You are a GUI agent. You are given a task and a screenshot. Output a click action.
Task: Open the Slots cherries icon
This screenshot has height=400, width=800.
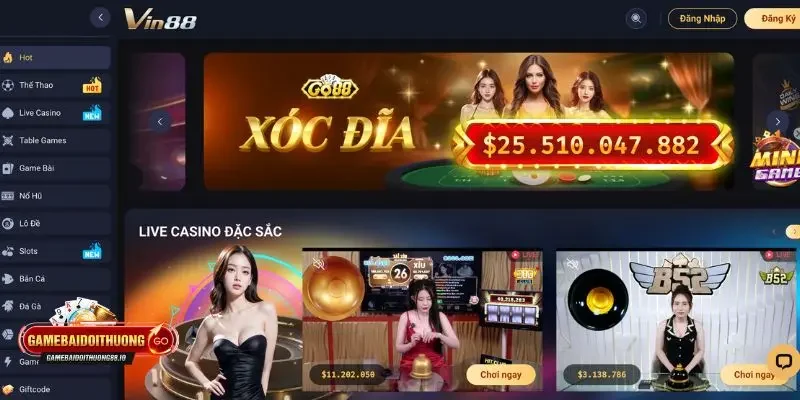(8, 251)
